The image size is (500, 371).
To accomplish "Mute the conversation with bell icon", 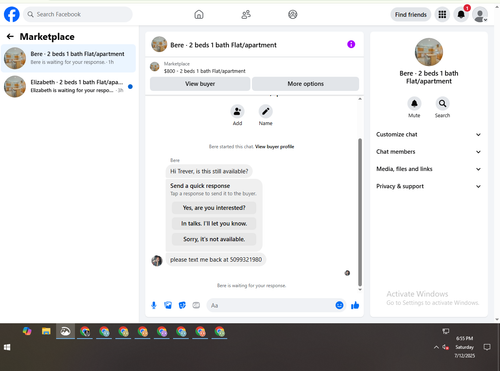I will (x=414, y=104).
